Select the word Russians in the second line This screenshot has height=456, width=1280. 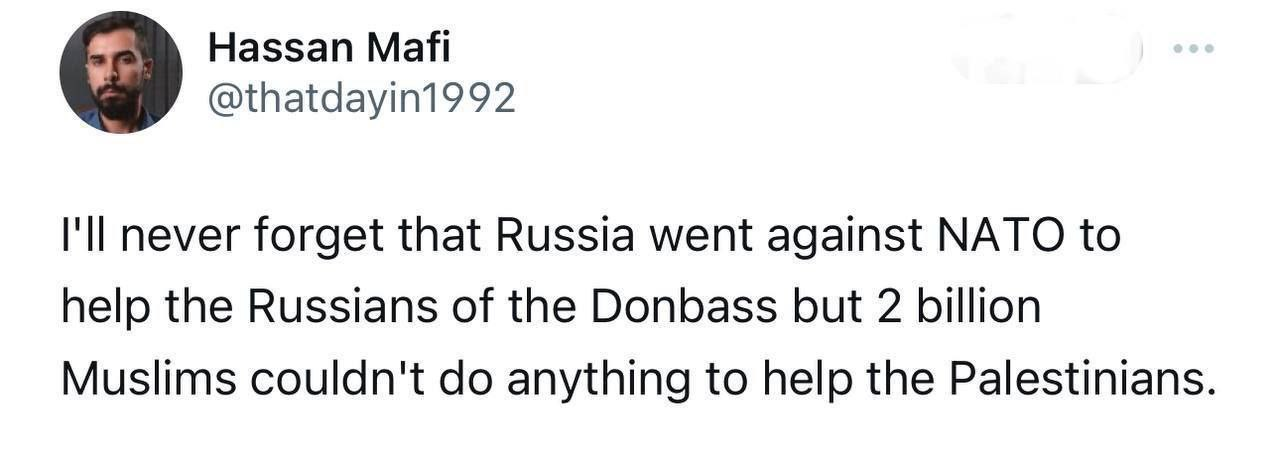(343, 307)
